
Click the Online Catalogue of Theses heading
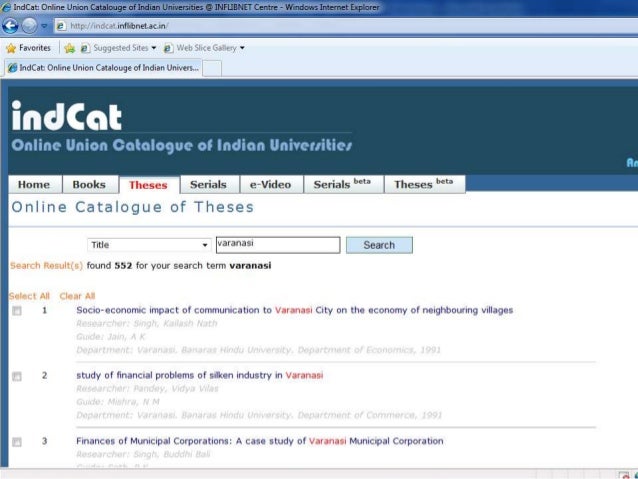(133, 207)
